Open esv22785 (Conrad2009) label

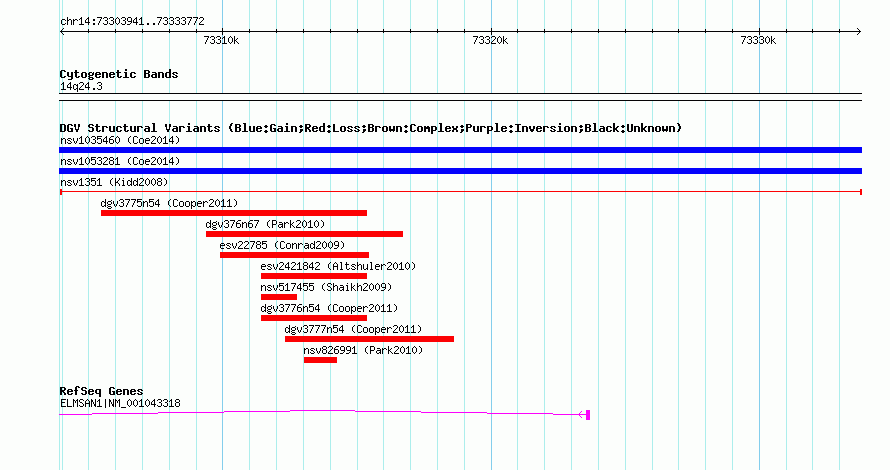[282, 245]
